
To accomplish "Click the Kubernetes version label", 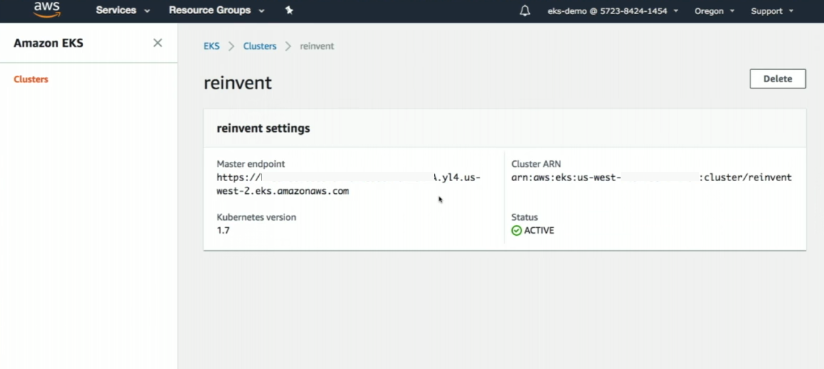I will pos(256,217).
